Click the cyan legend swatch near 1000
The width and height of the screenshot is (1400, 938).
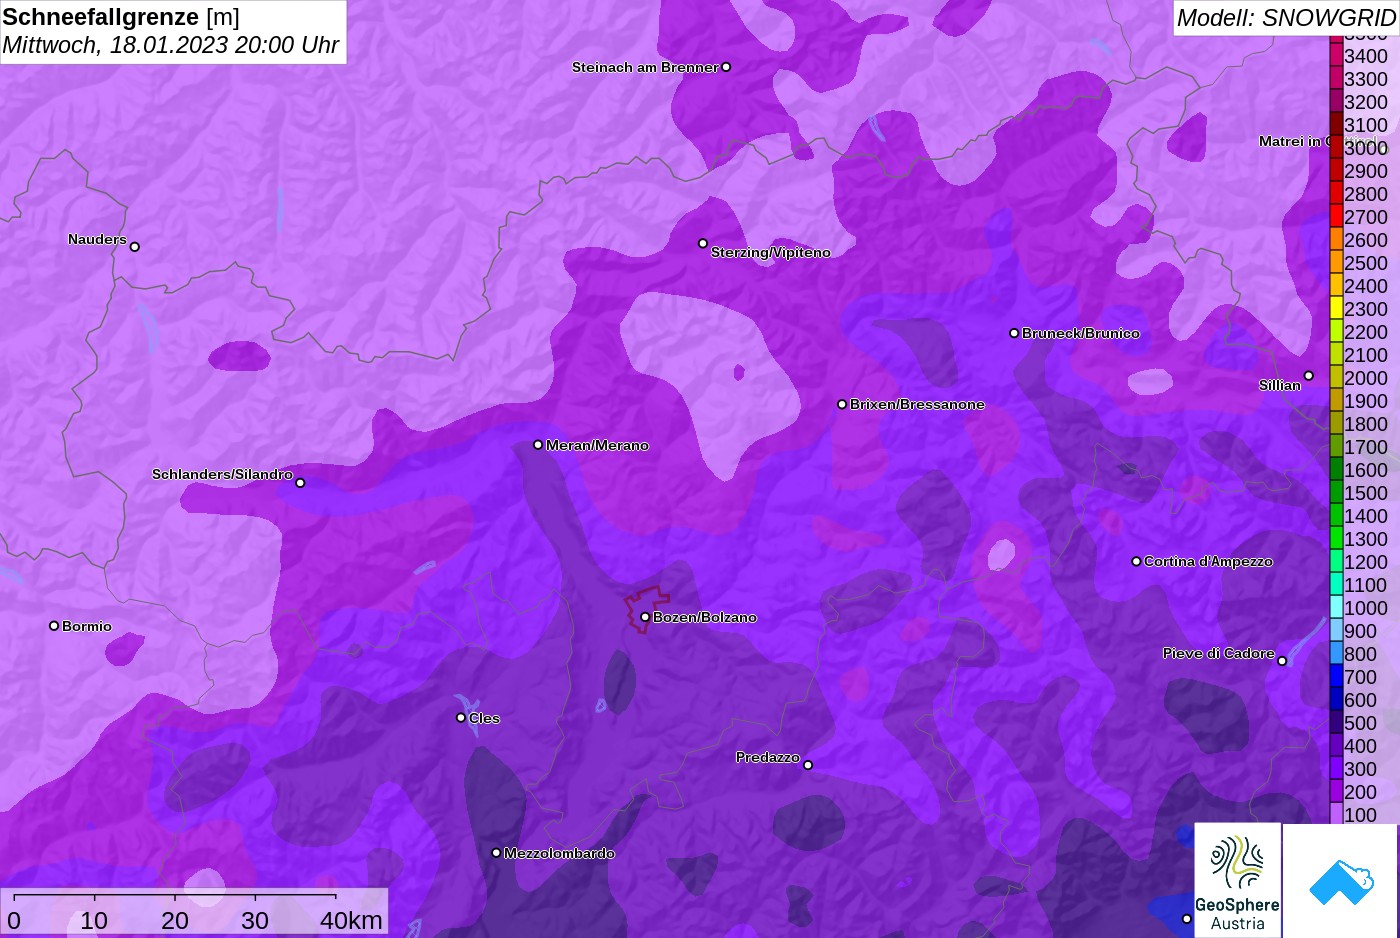tap(1336, 608)
